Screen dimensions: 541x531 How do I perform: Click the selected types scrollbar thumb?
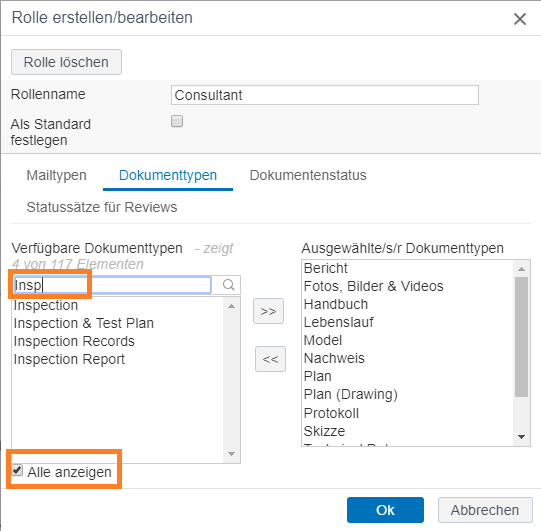(521, 337)
